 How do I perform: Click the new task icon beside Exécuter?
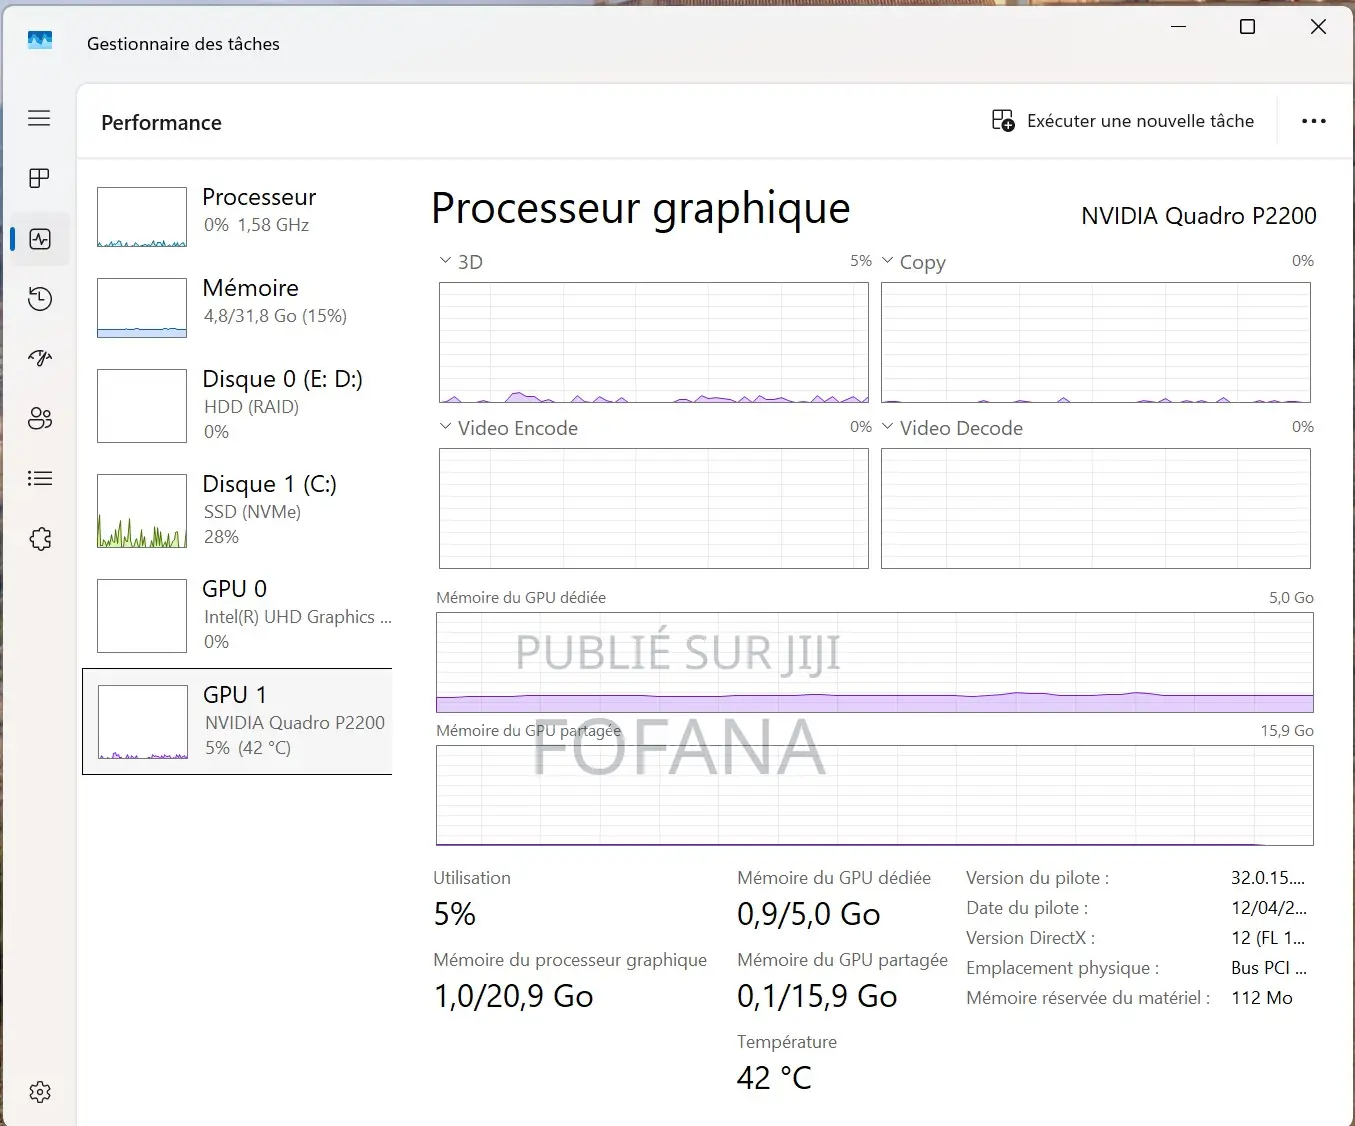1002,120
